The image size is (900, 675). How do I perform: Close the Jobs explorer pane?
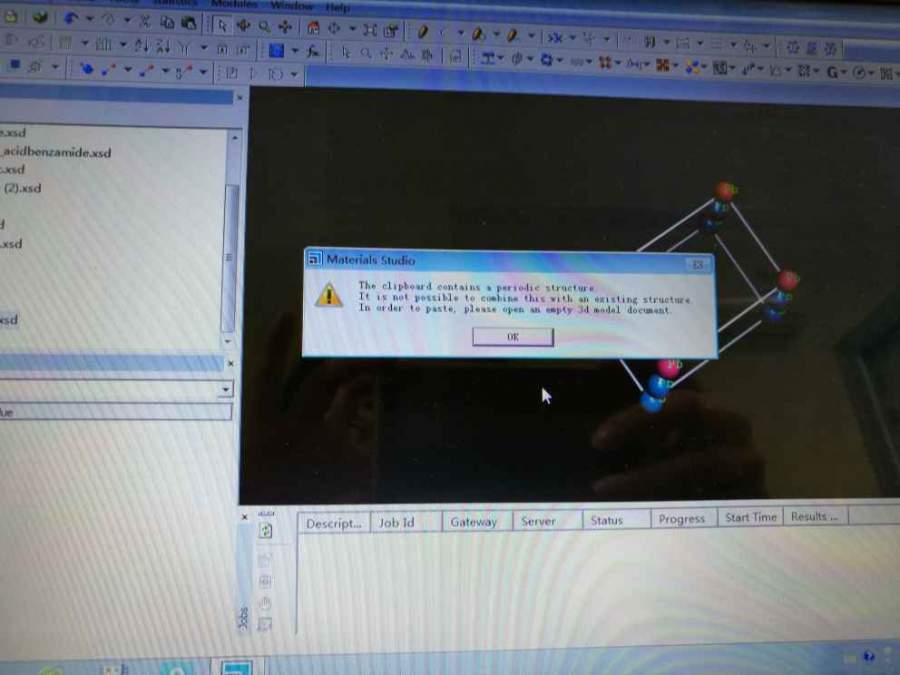[245, 517]
